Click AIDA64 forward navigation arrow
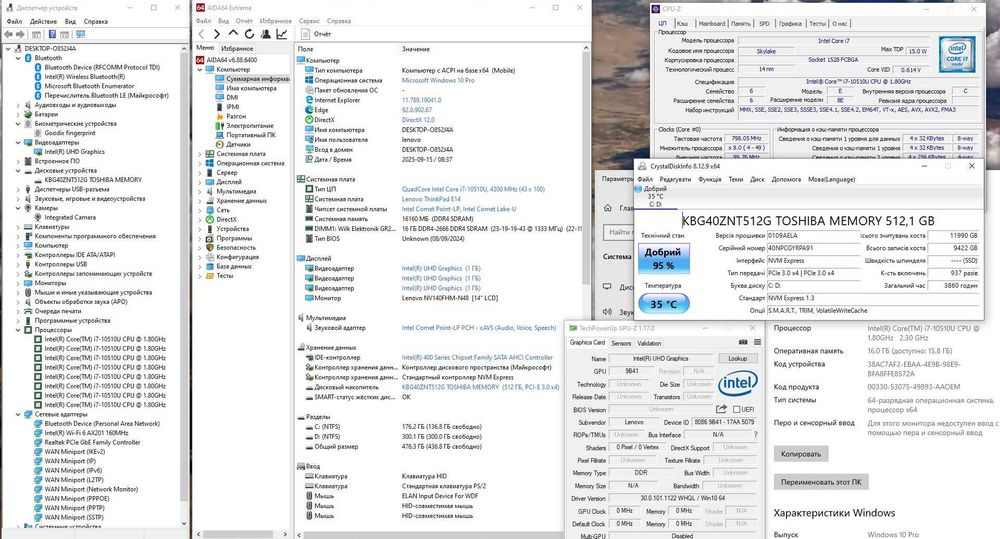Viewport: 1000px width, 539px height. coord(217,34)
